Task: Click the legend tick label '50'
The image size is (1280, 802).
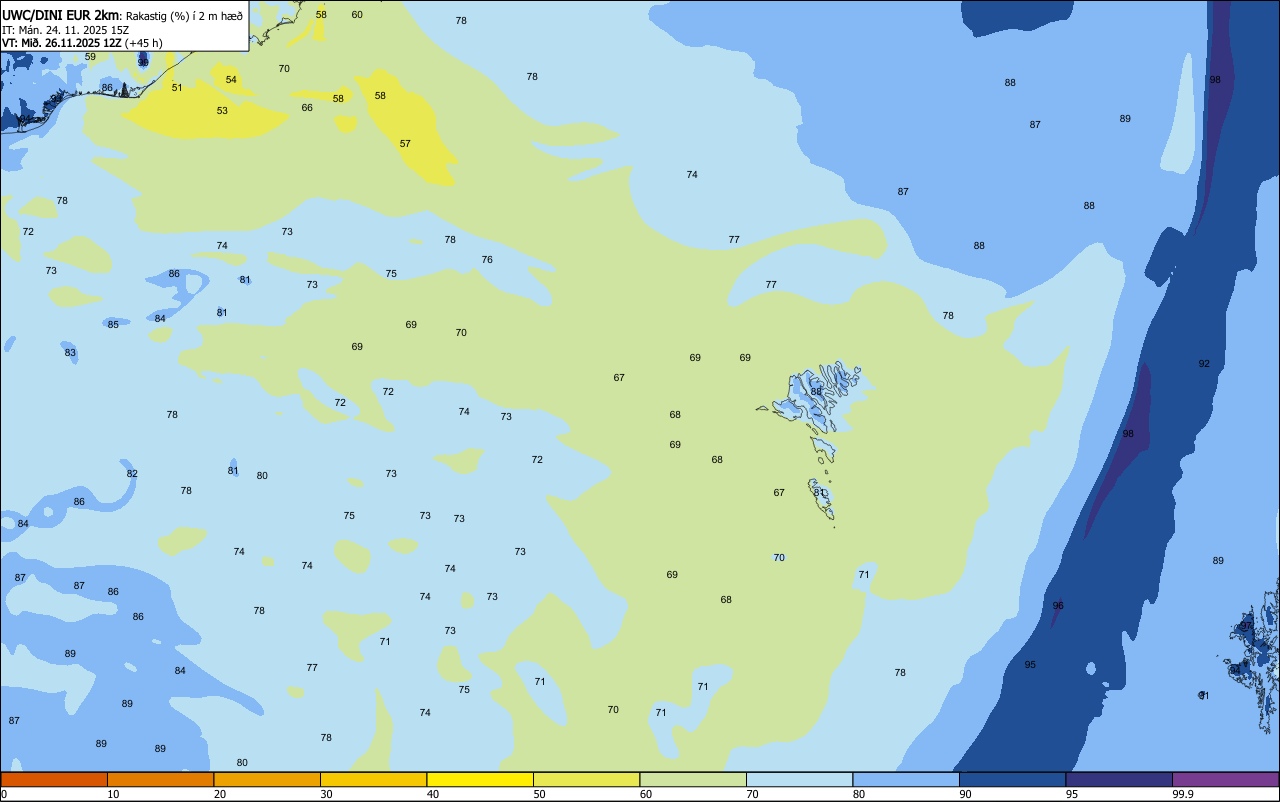Action: coord(539,794)
